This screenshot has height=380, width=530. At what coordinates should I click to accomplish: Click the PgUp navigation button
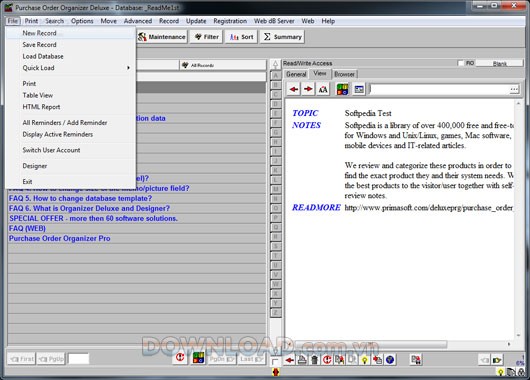click(51, 359)
